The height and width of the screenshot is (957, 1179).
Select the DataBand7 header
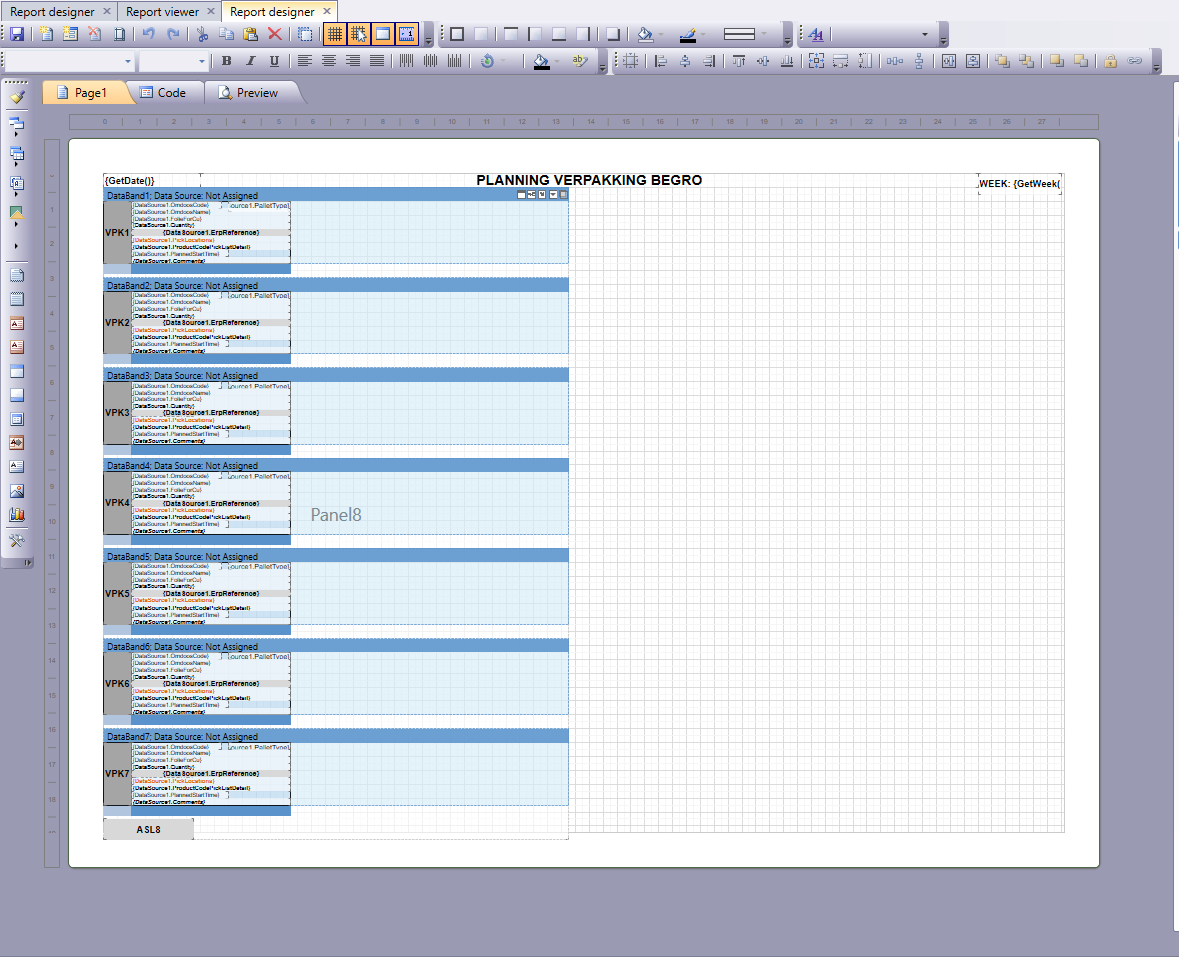336,736
